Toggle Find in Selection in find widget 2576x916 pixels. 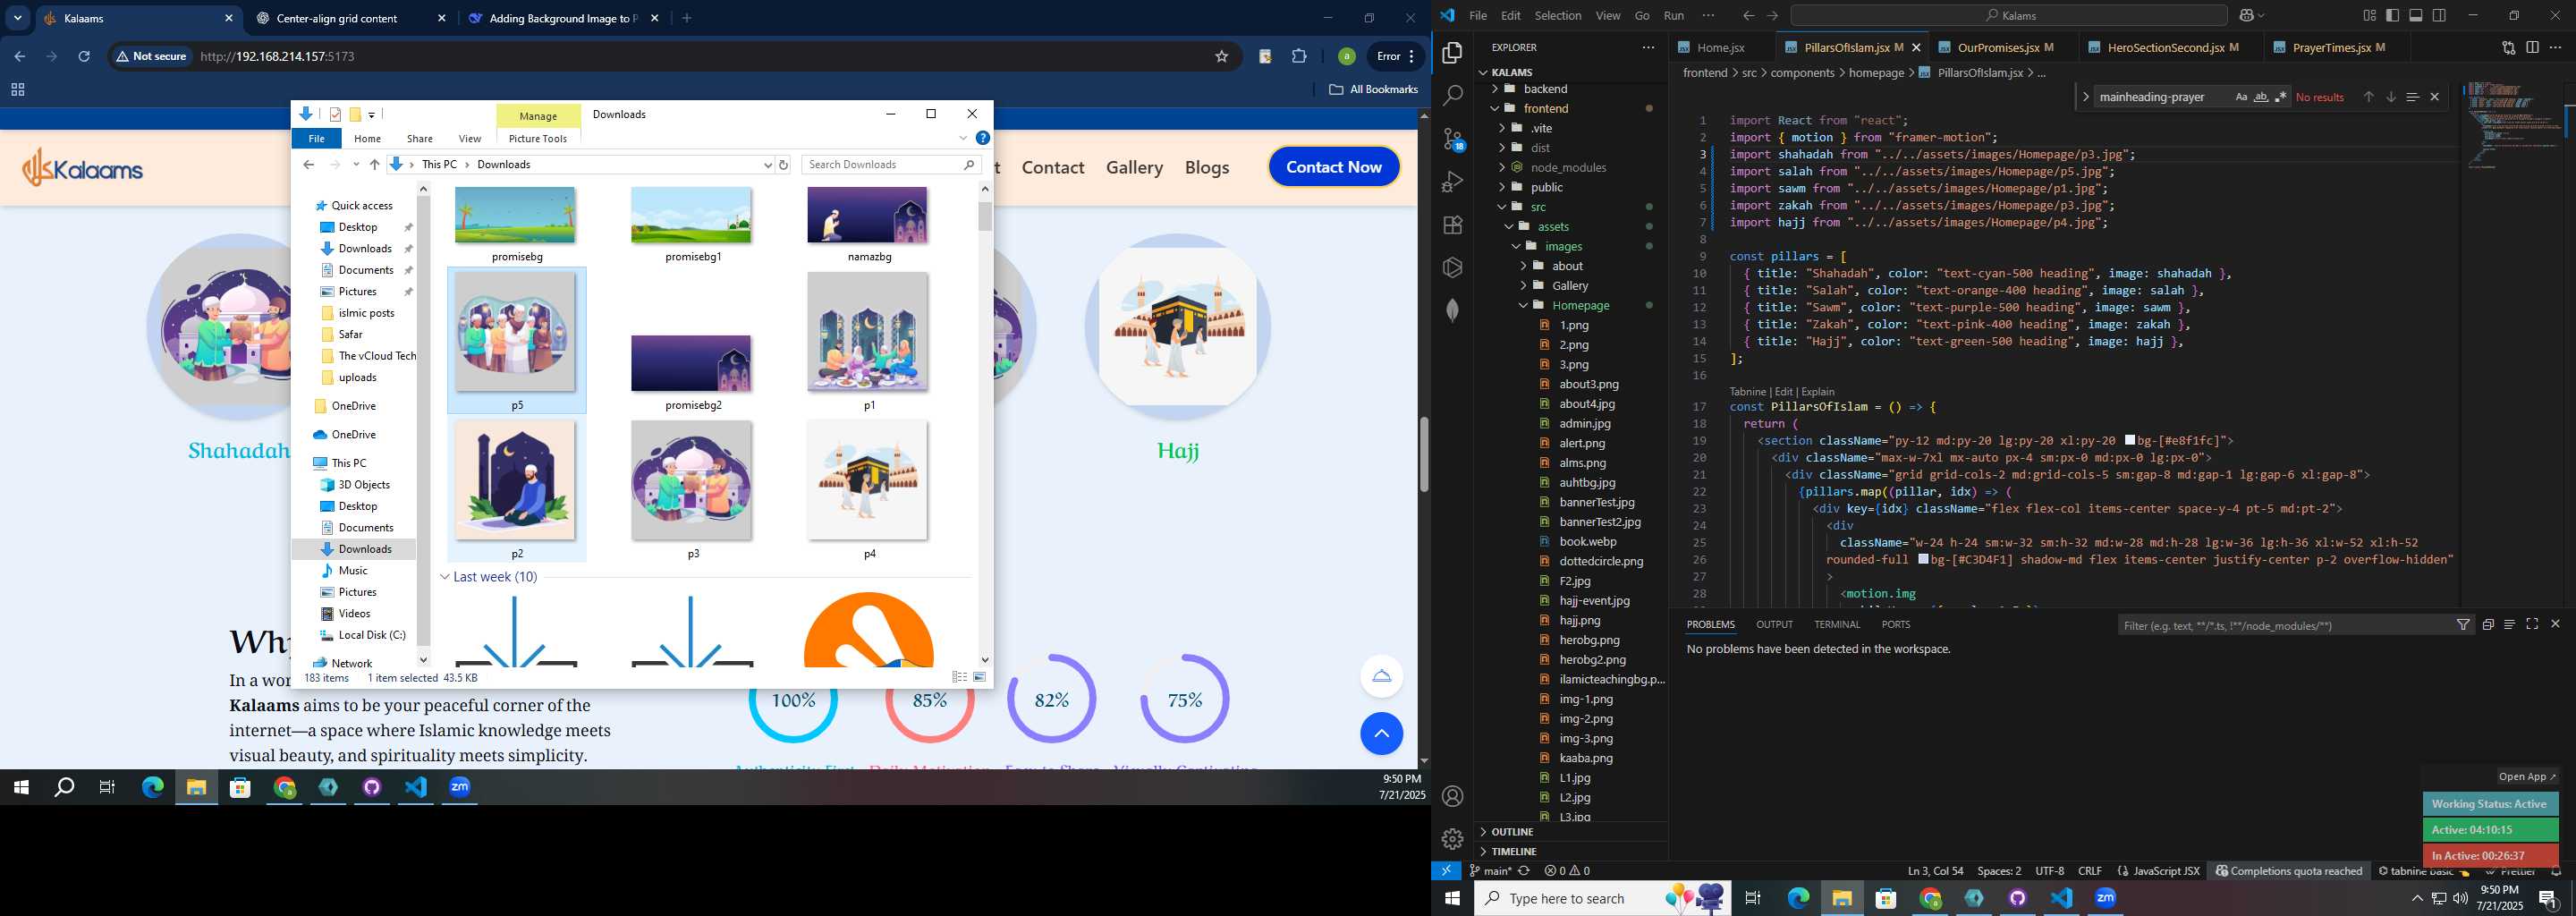point(2412,97)
